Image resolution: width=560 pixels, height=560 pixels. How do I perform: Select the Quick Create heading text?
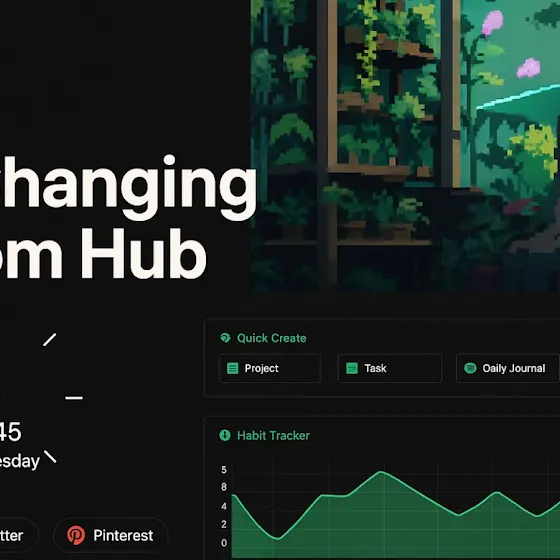point(271,338)
